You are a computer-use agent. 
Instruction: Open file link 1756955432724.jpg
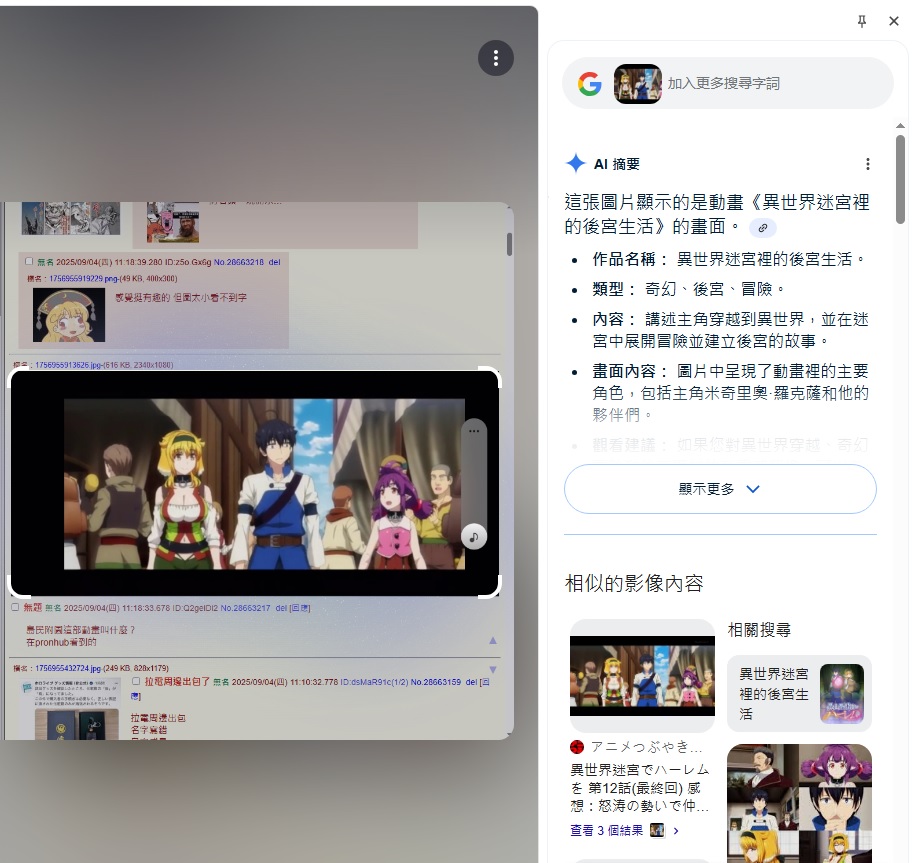68,669
